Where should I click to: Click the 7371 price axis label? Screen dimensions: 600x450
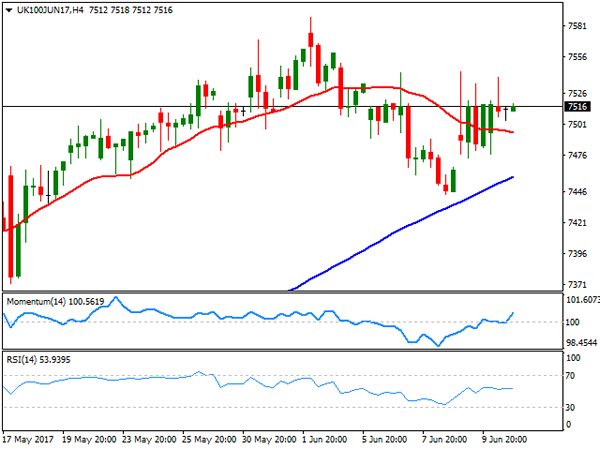pyautogui.click(x=577, y=285)
